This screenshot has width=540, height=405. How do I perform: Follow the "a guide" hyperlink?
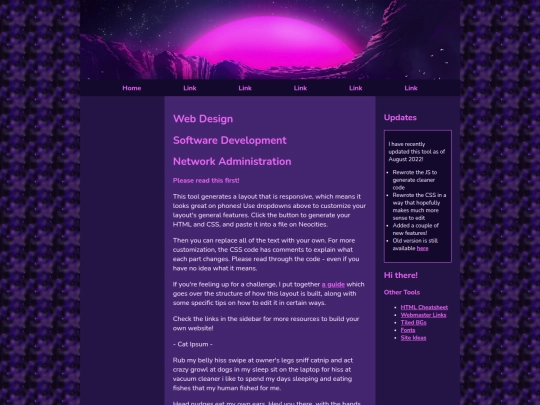pos(333,284)
